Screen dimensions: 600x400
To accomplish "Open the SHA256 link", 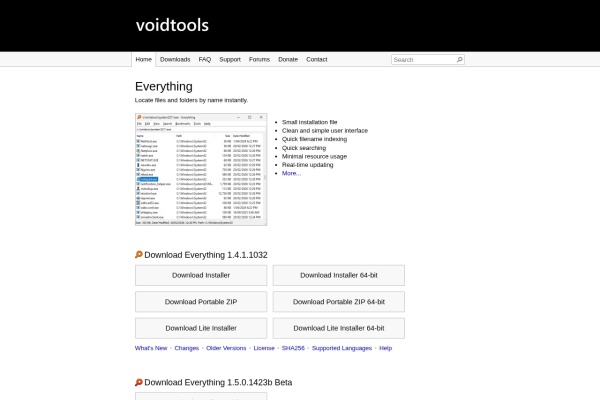I will [293, 348].
